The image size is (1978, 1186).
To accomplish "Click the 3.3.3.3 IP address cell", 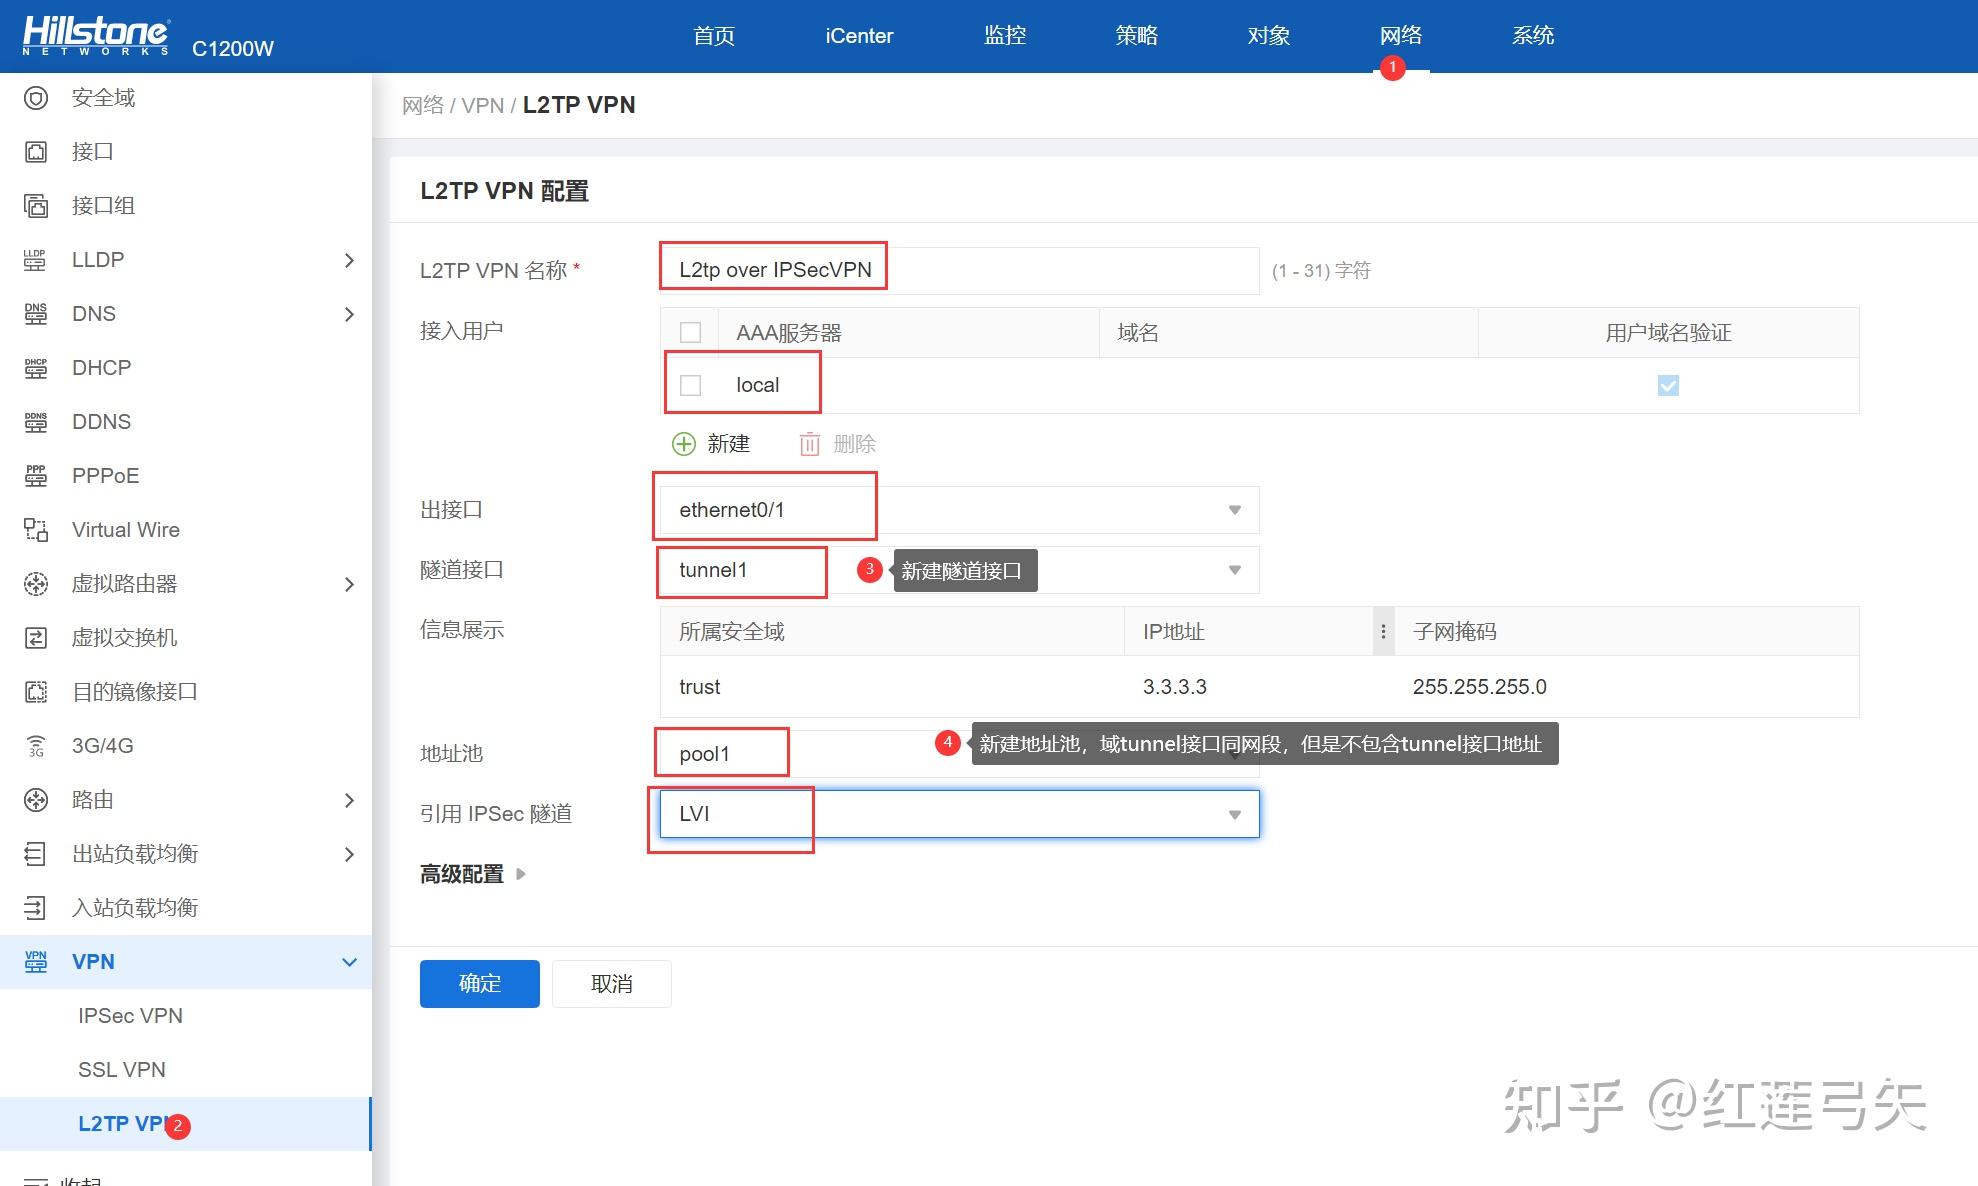I will (x=1175, y=687).
